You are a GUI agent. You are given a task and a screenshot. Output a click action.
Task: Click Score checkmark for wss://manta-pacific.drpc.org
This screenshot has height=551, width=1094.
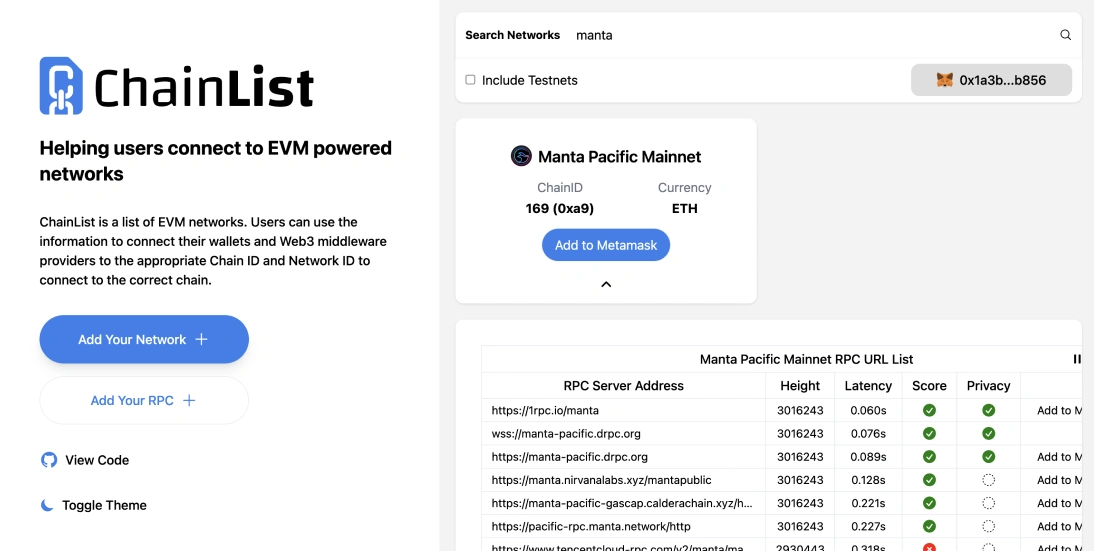(929, 433)
